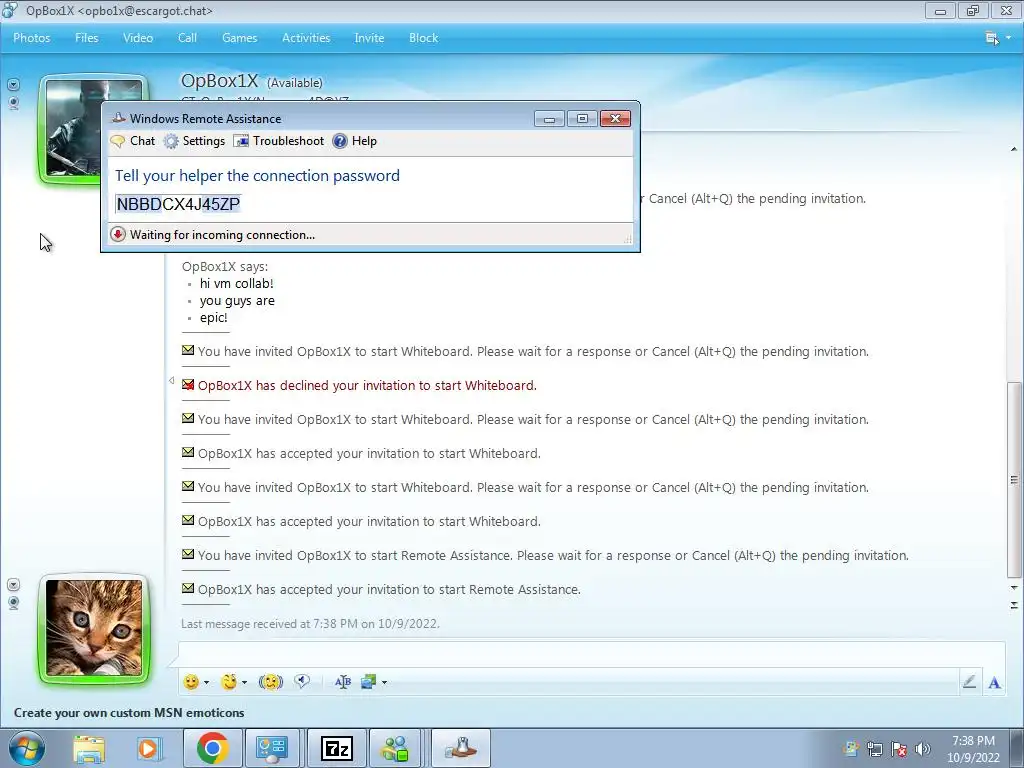Click the scroll-down arrow of conversation history

1014,587
